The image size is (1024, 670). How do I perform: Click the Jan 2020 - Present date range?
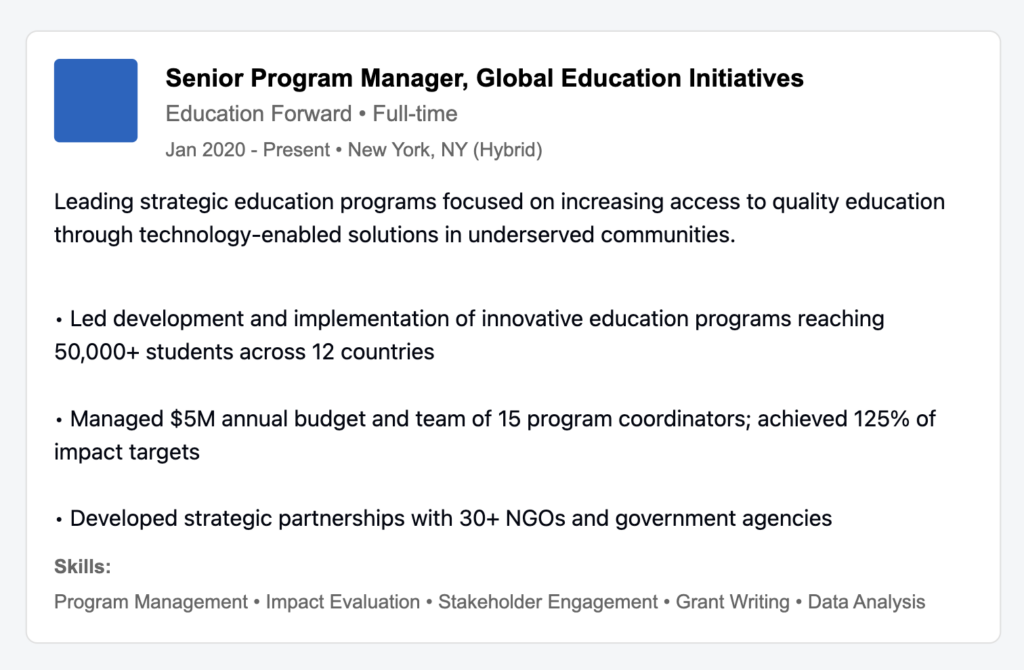(x=248, y=150)
